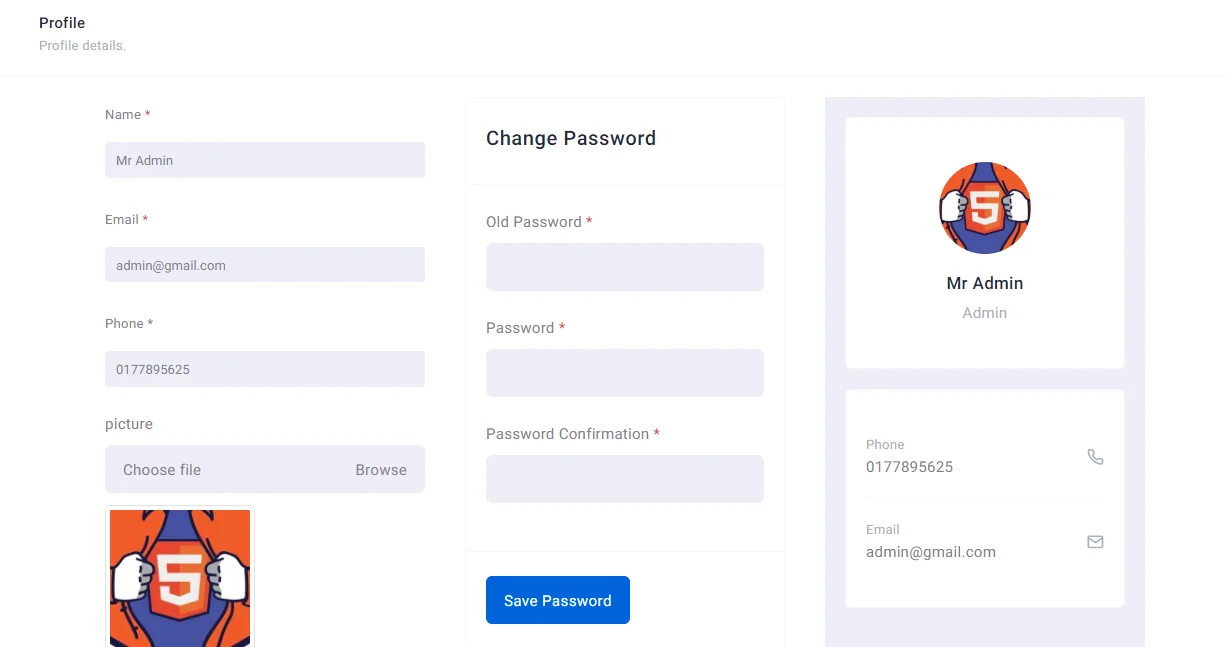Select the Password Confirmation input field

pos(625,479)
